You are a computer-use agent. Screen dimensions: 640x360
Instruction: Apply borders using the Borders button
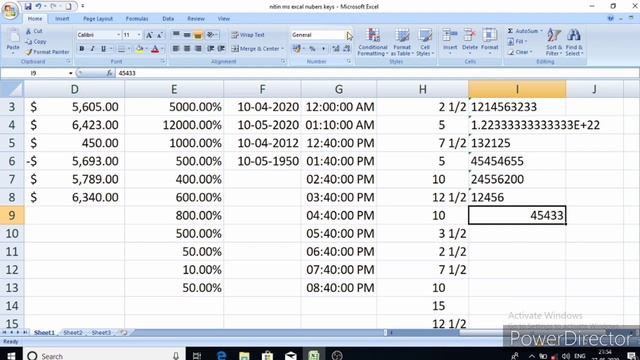tap(122, 49)
